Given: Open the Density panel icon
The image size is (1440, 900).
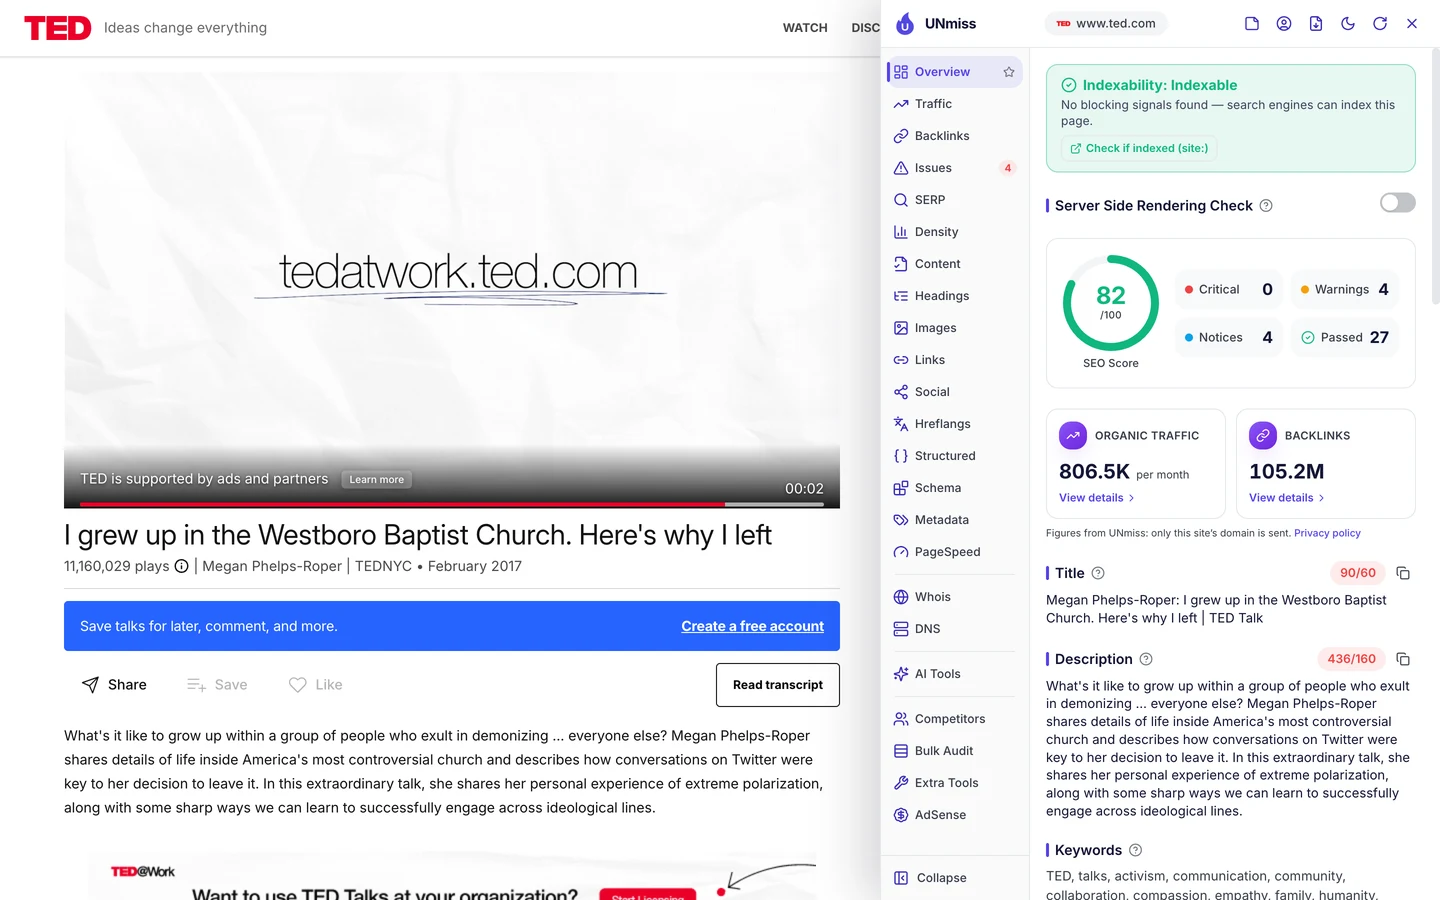Looking at the screenshot, I should (x=901, y=232).
